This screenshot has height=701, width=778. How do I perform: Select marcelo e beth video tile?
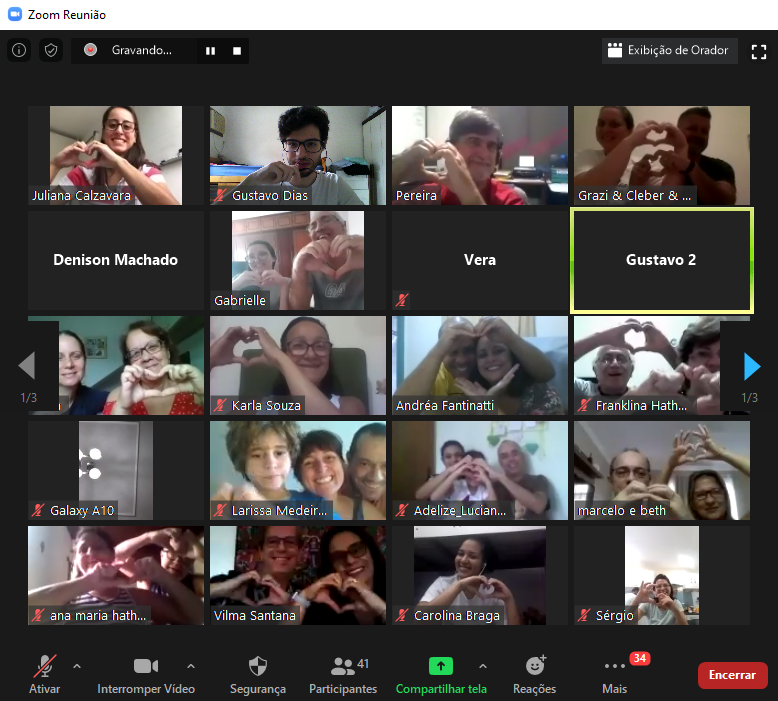[662, 471]
